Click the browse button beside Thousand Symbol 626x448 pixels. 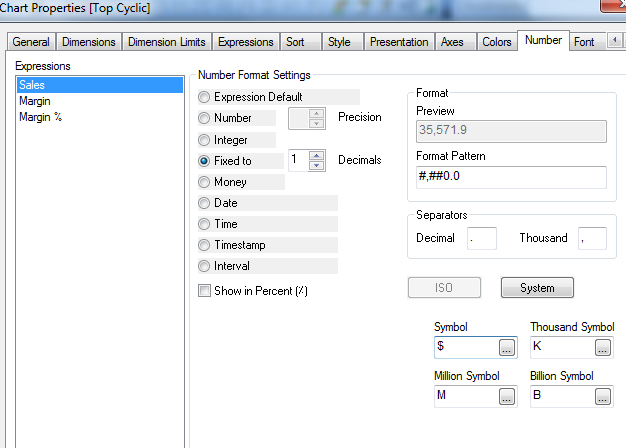pyautogui.click(x=603, y=348)
